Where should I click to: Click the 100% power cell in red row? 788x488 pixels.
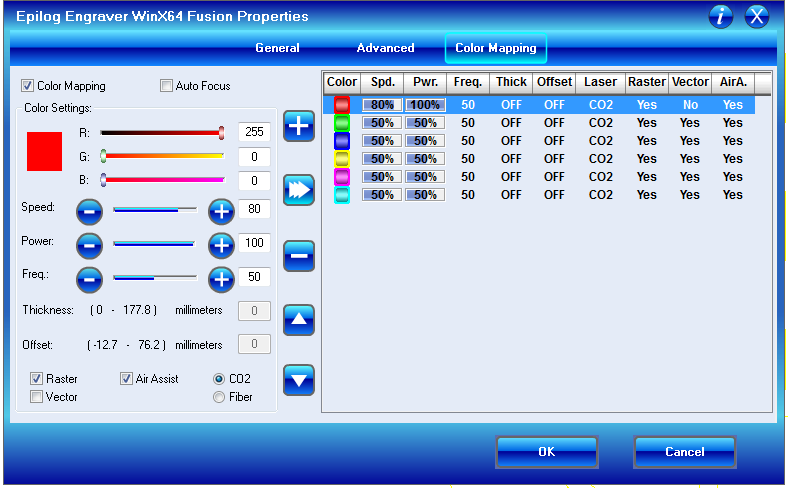[x=425, y=105]
